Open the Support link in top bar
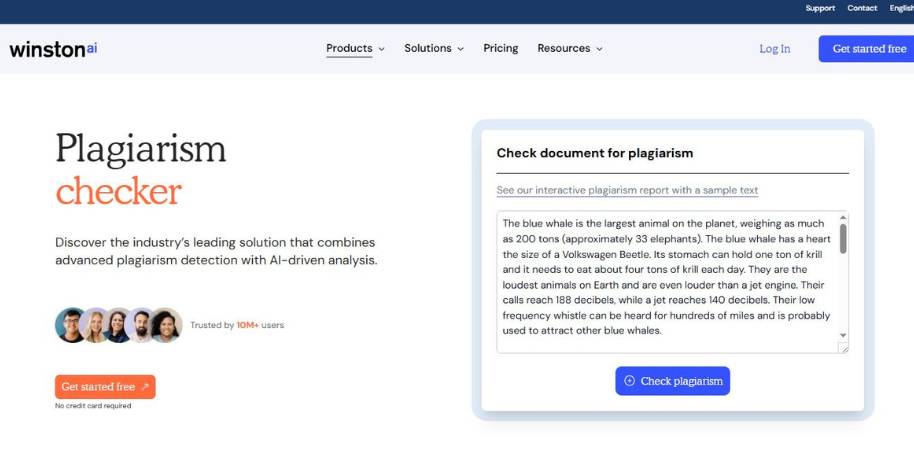Image resolution: width=914 pixels, height=450 pixels. [820, 8]
